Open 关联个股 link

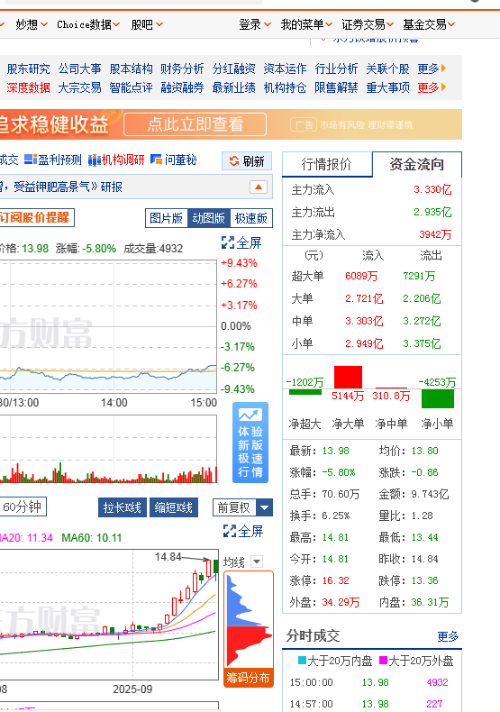[387, 69]
